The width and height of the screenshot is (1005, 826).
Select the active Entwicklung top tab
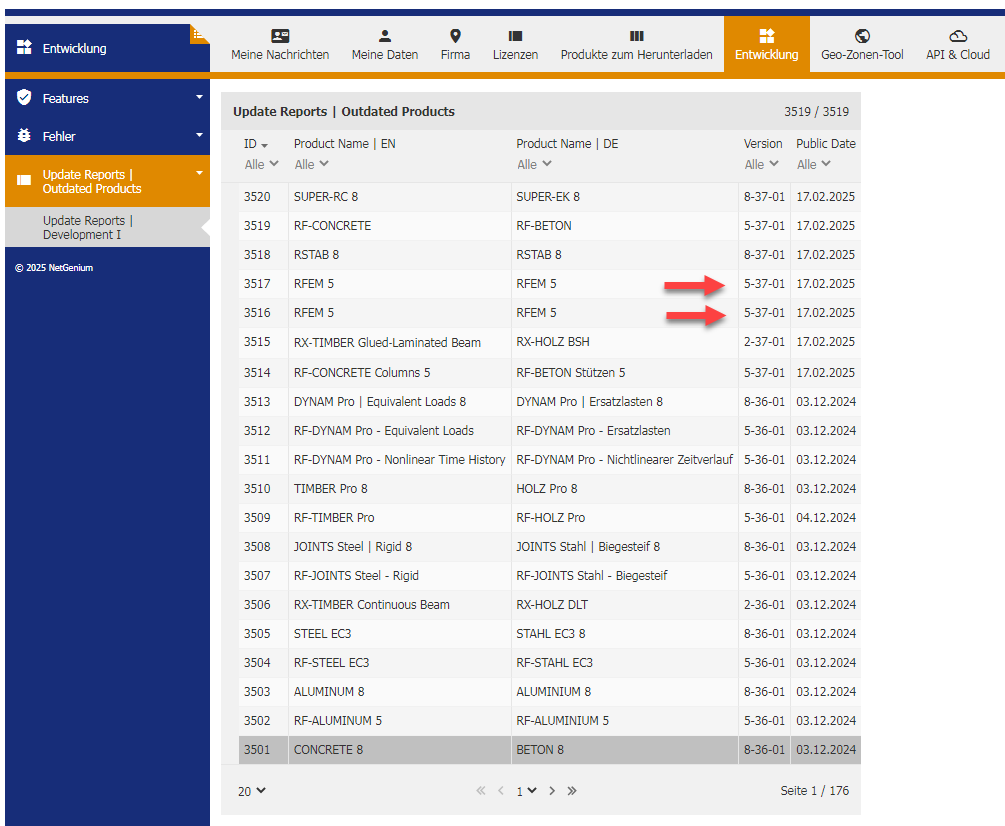pyautogui.click(x=767, y=44)
